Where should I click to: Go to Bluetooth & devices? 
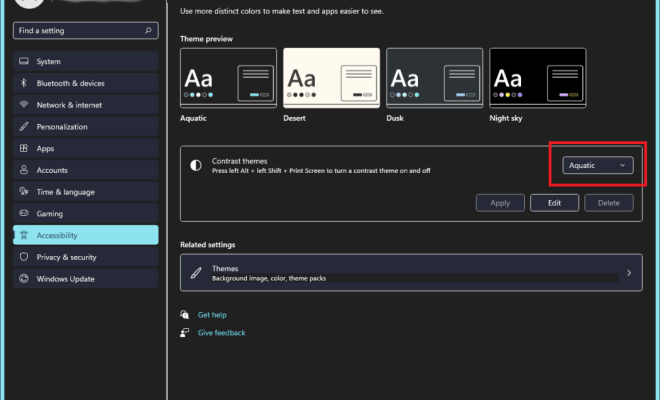pos(86,83)
